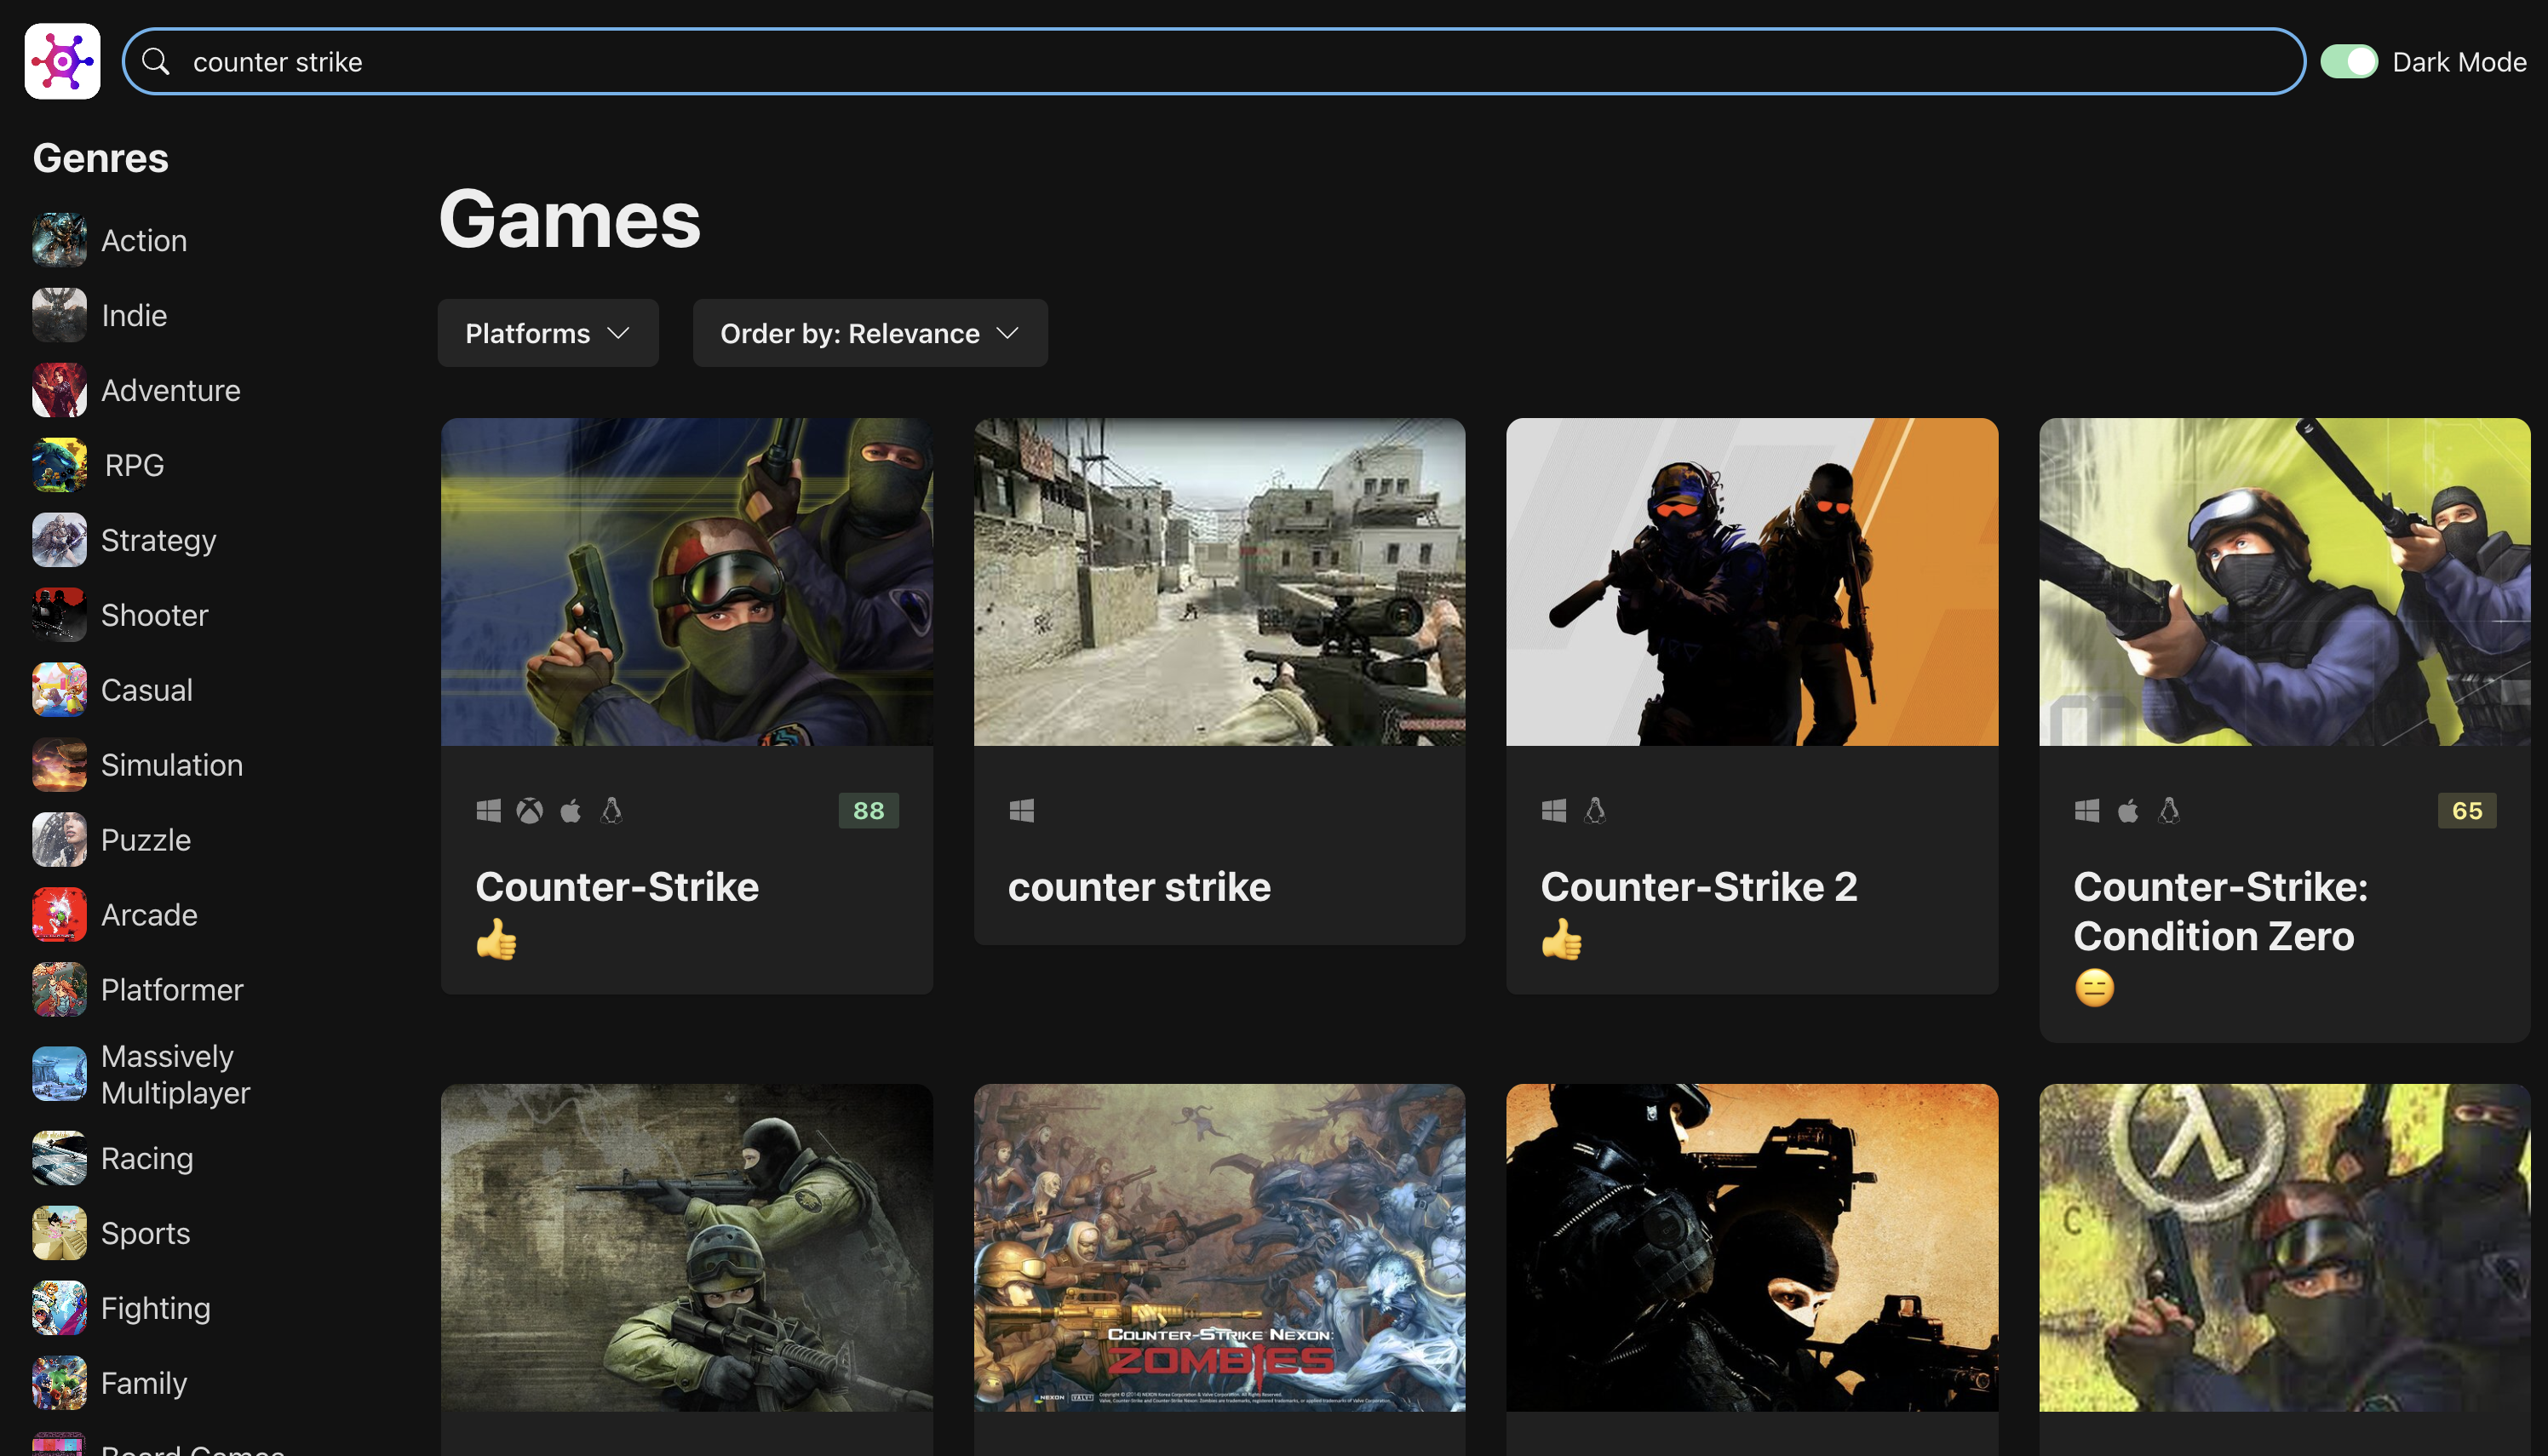Click the Counter-Strike 2 title

pos(1699,887)
